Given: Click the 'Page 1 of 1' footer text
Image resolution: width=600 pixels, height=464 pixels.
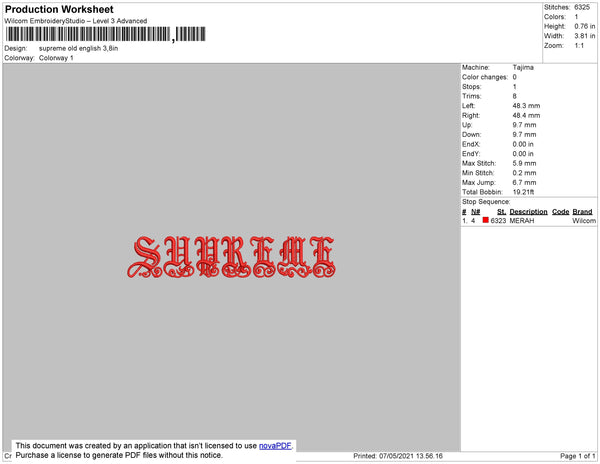Looking at the screenshot, I should [577, 456].
